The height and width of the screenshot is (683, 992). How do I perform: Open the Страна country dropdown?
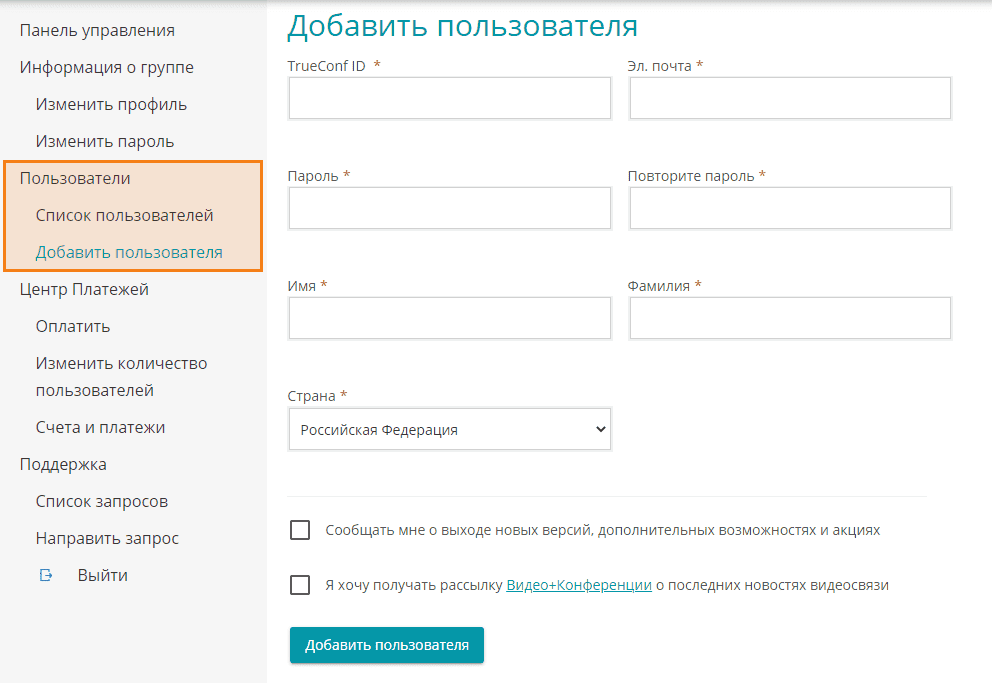pos(450,429)
